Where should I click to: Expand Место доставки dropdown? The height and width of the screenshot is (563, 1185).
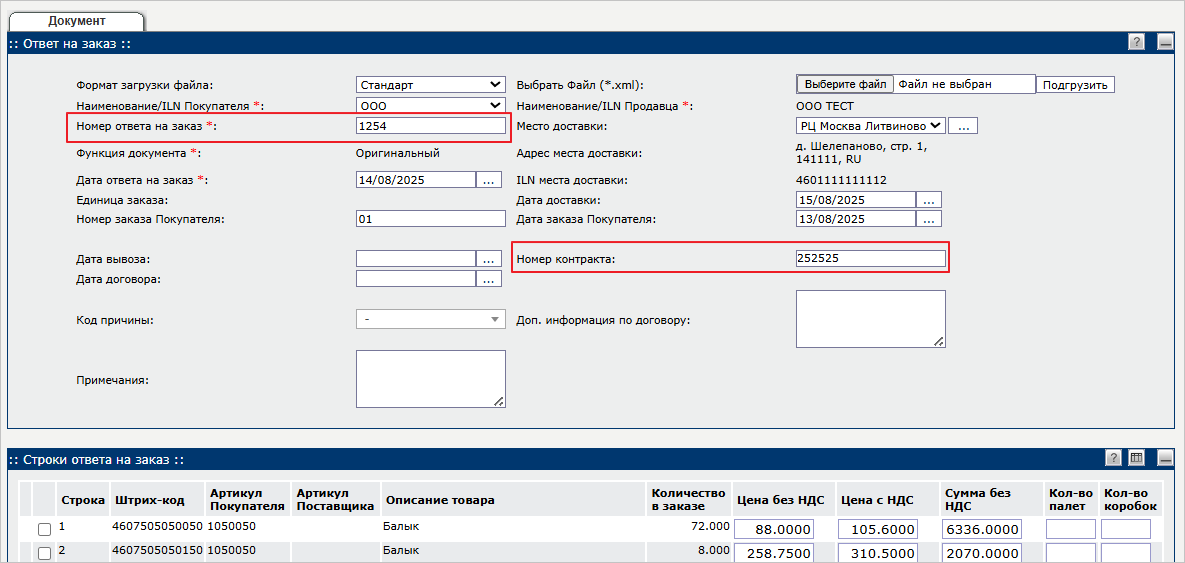pos(870,126)
